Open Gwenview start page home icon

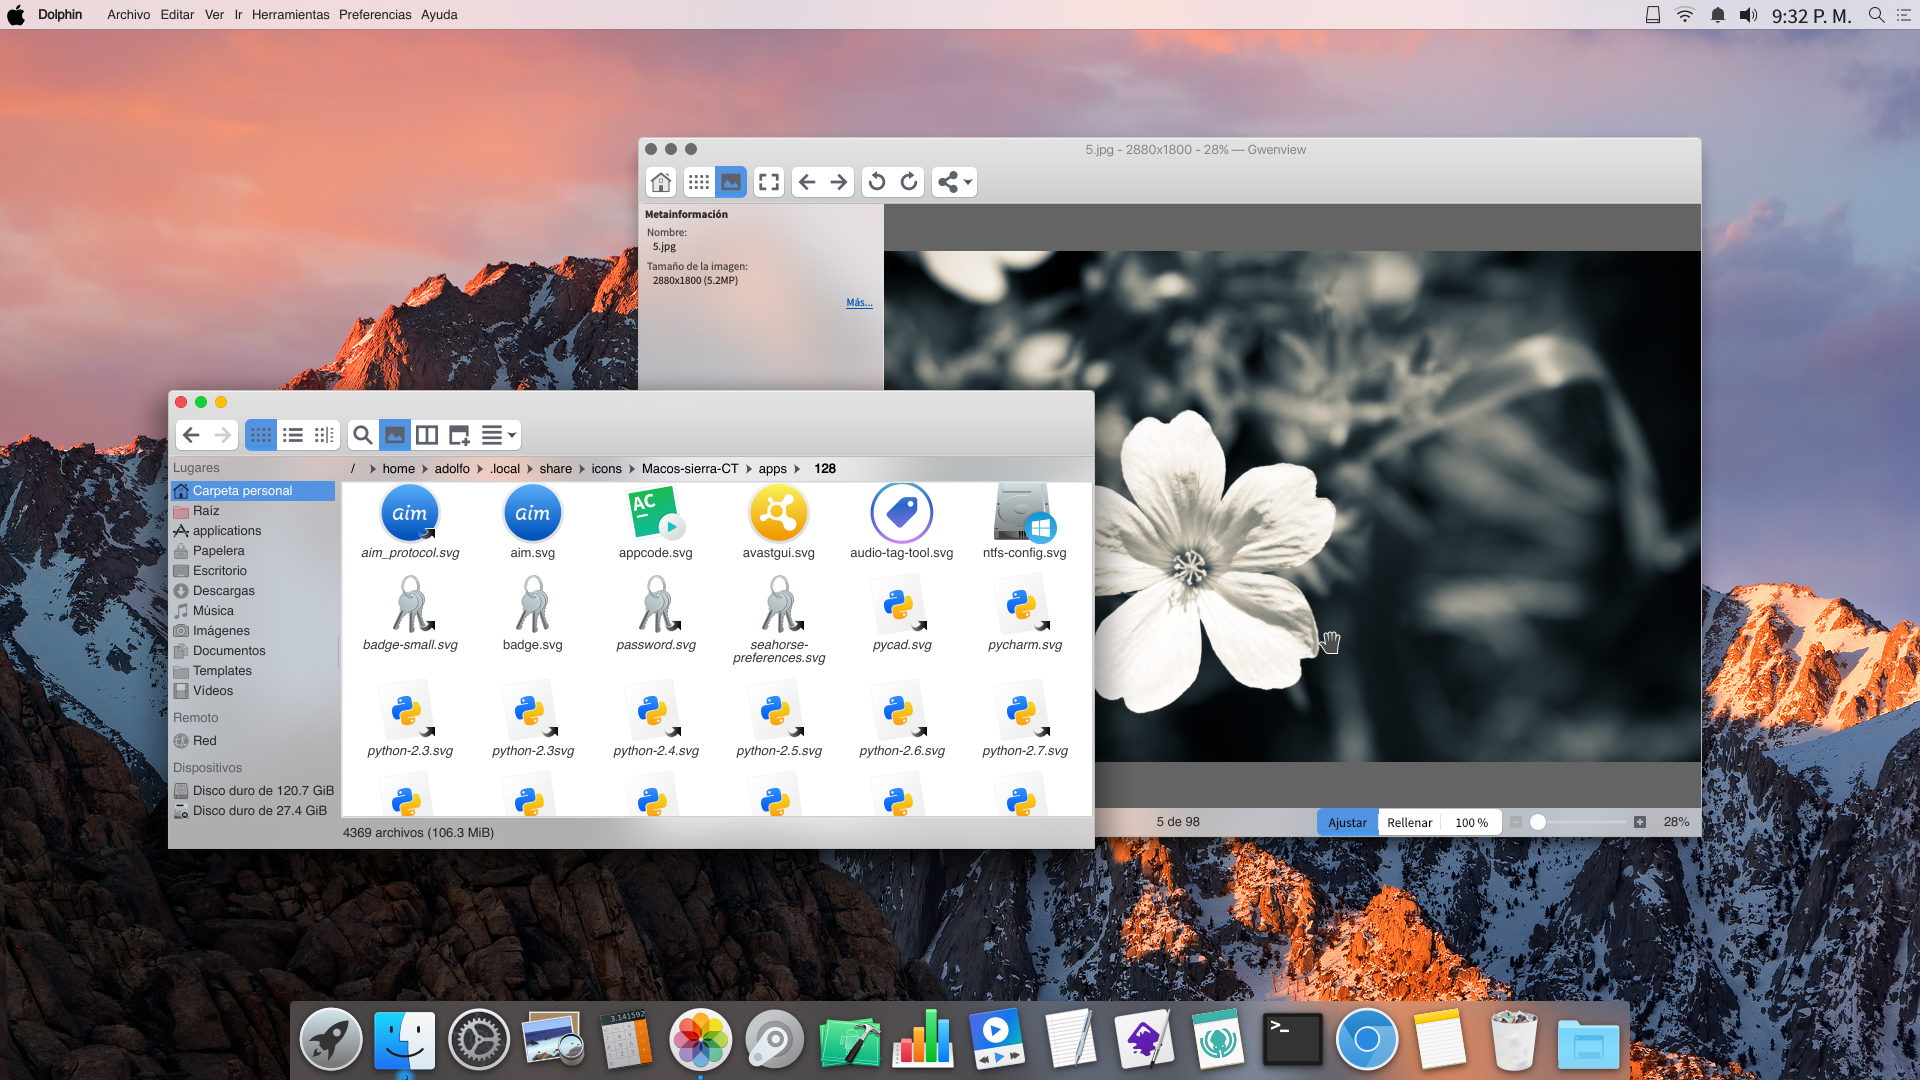click(x=661, y=182)
